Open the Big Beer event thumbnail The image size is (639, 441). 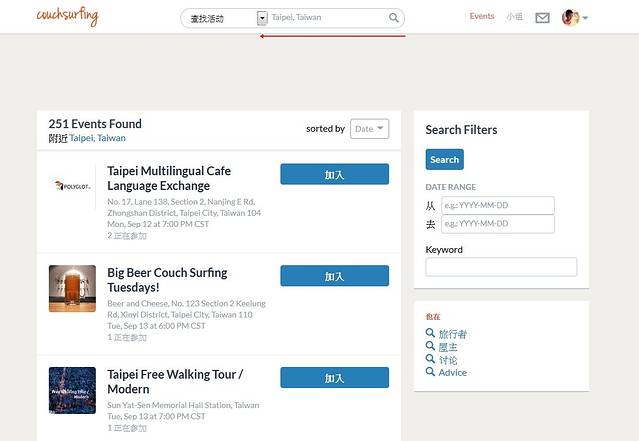point(72,288)
